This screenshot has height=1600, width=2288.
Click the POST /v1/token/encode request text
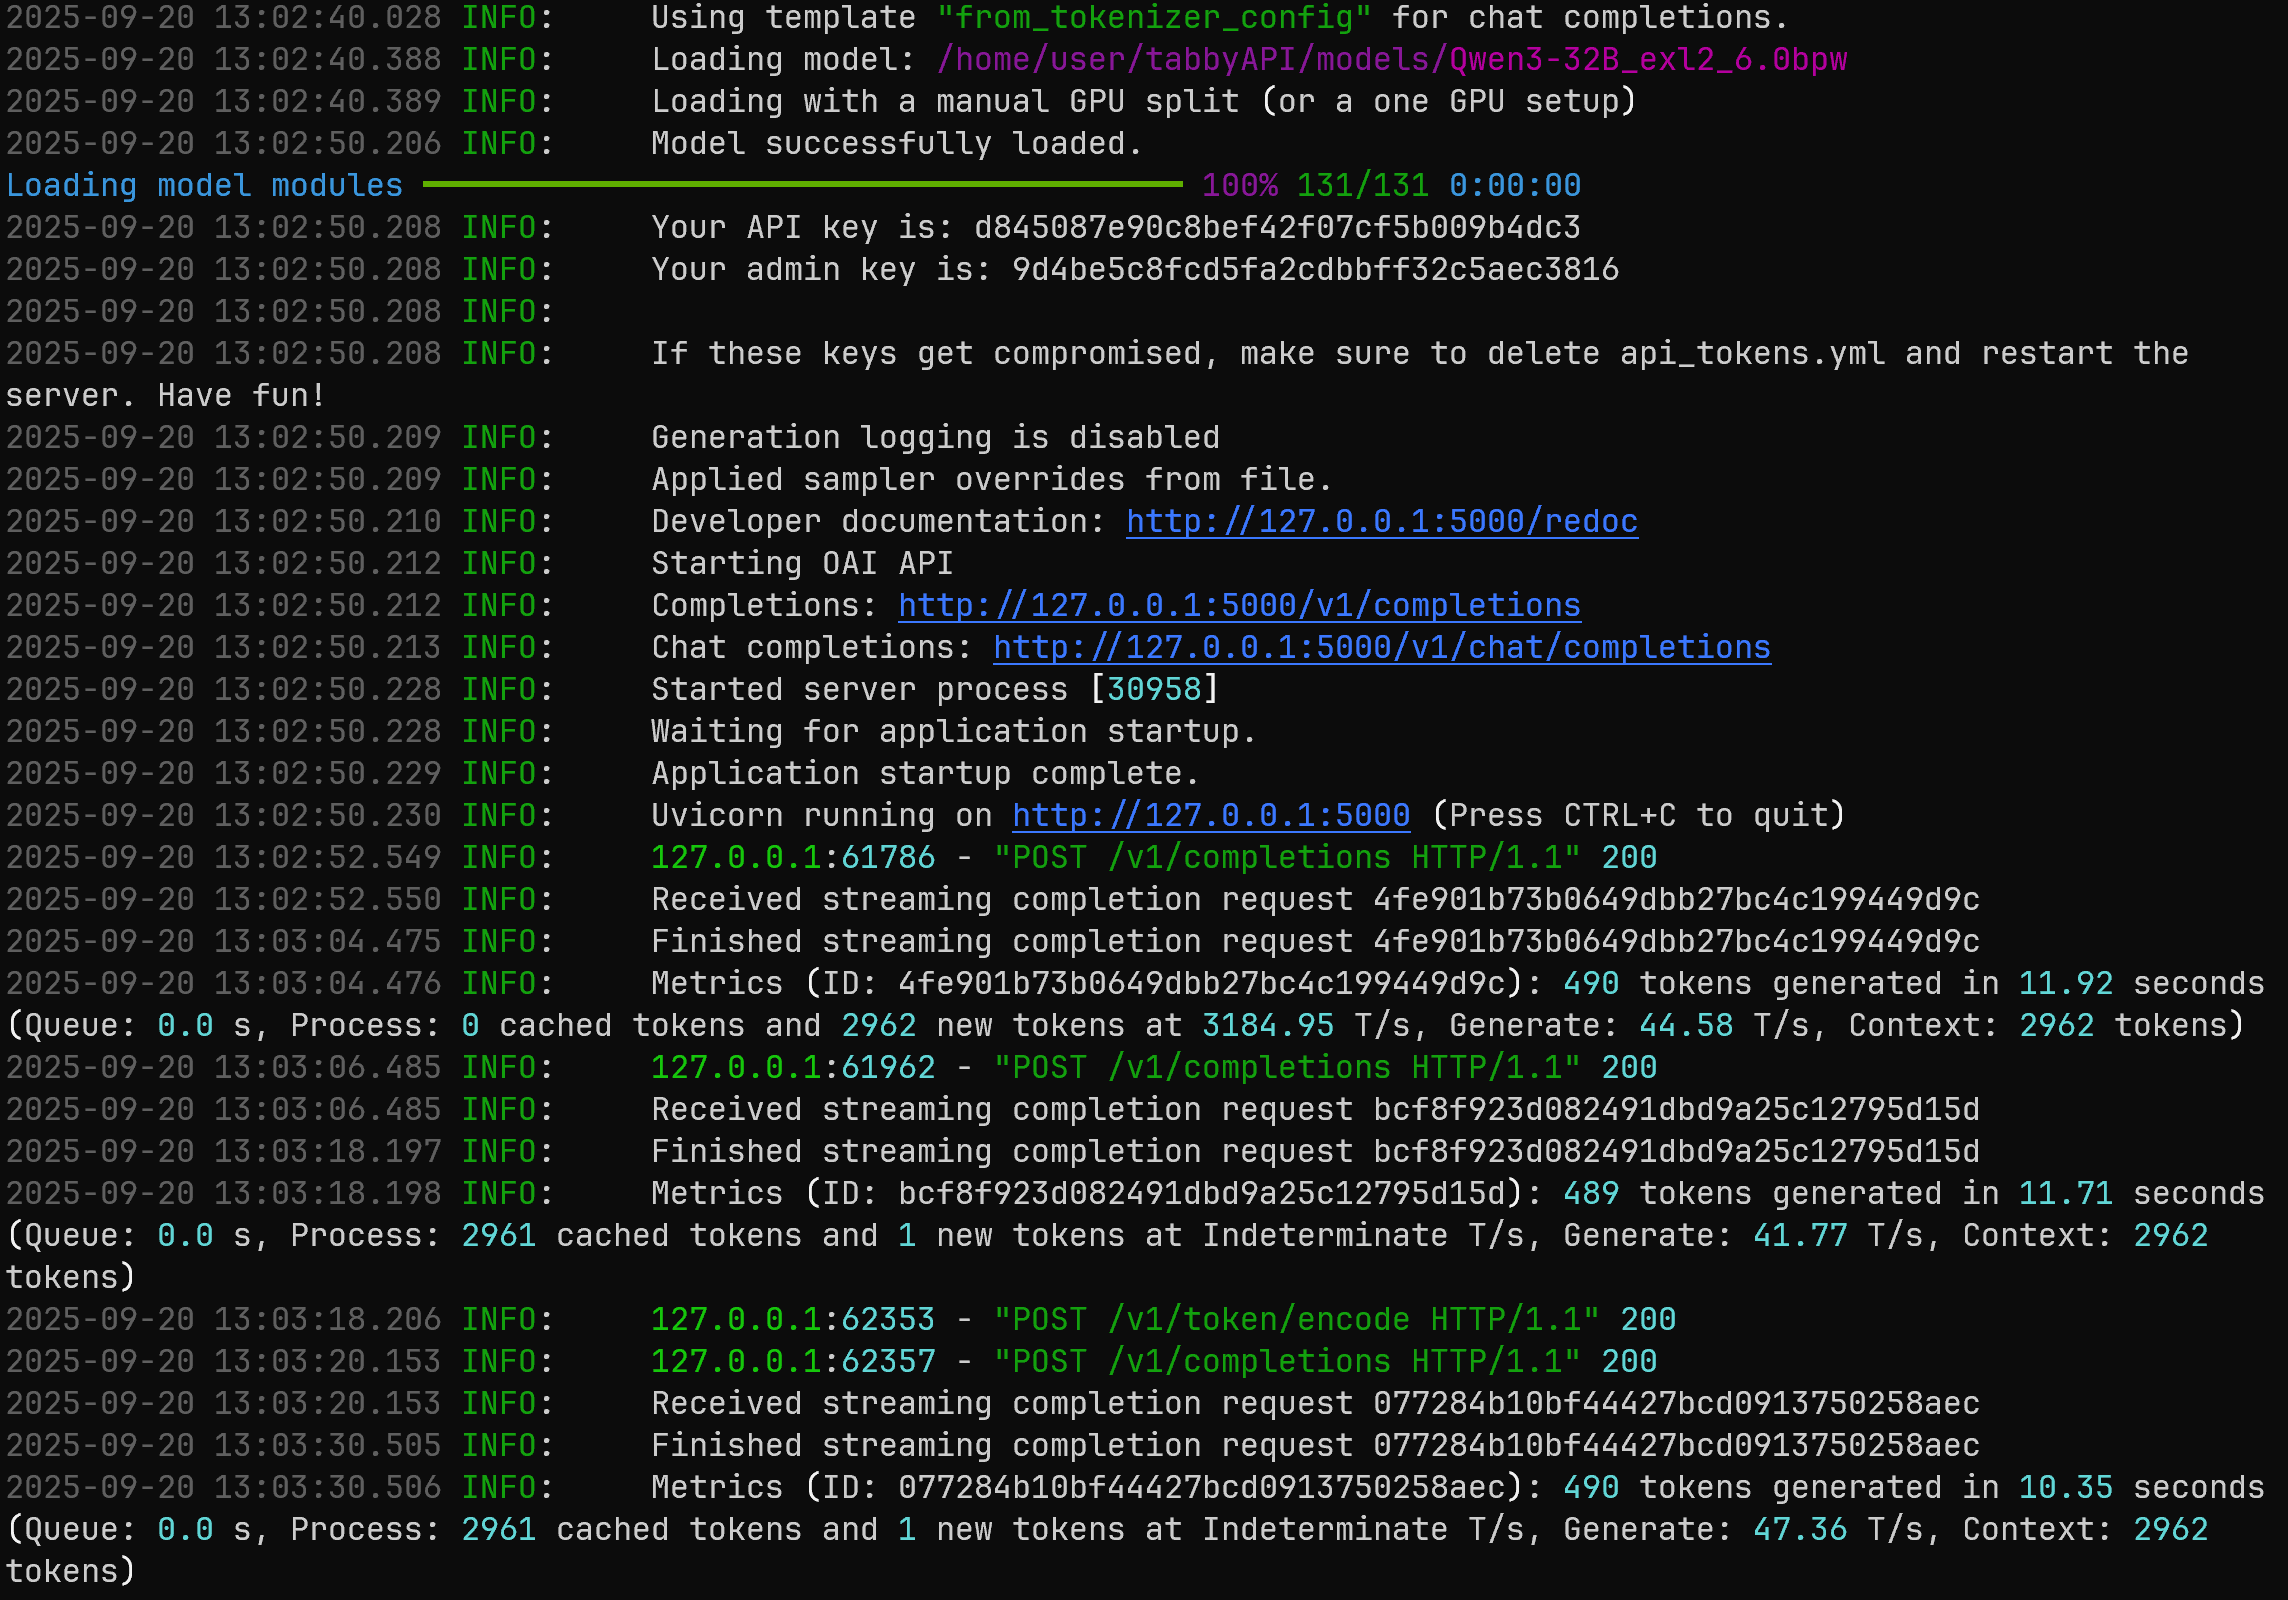click(x=1296, y=1320)
